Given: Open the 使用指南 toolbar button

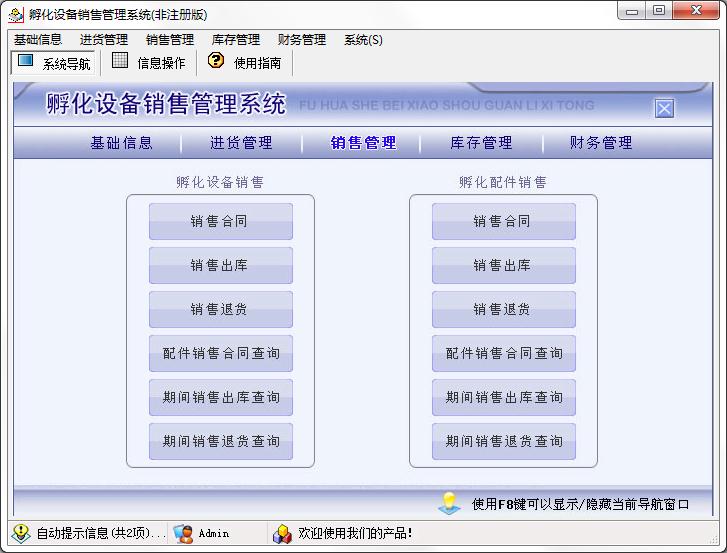Looking at the screenshot, I should point(245,63).
